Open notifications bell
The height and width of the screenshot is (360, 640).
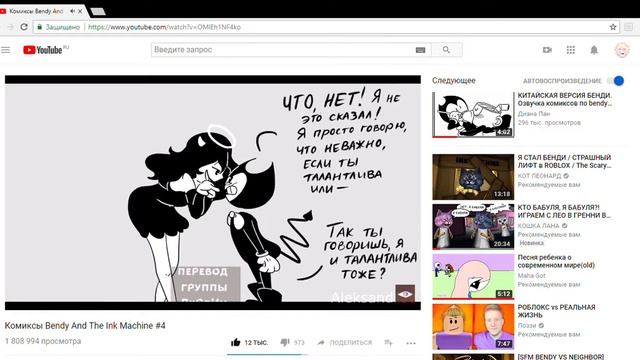(x=594, y=50)
